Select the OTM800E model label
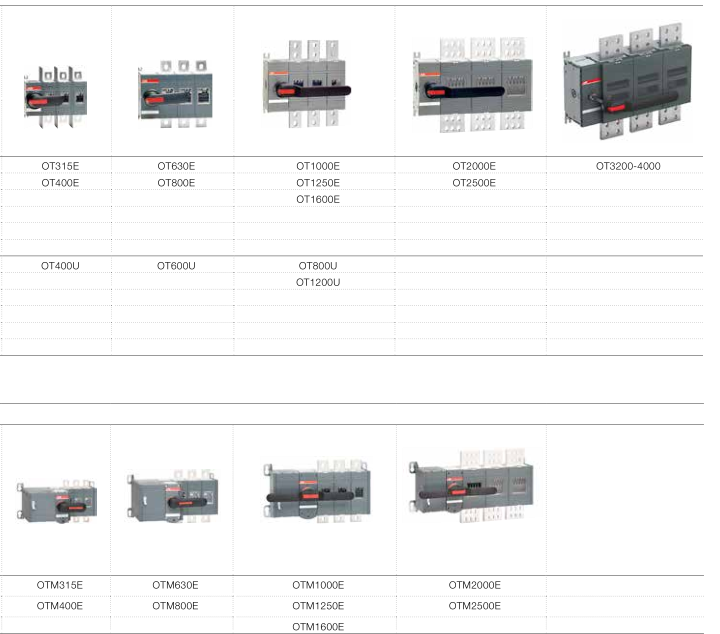This screenshot has width=720, height=634. point(175,606)
